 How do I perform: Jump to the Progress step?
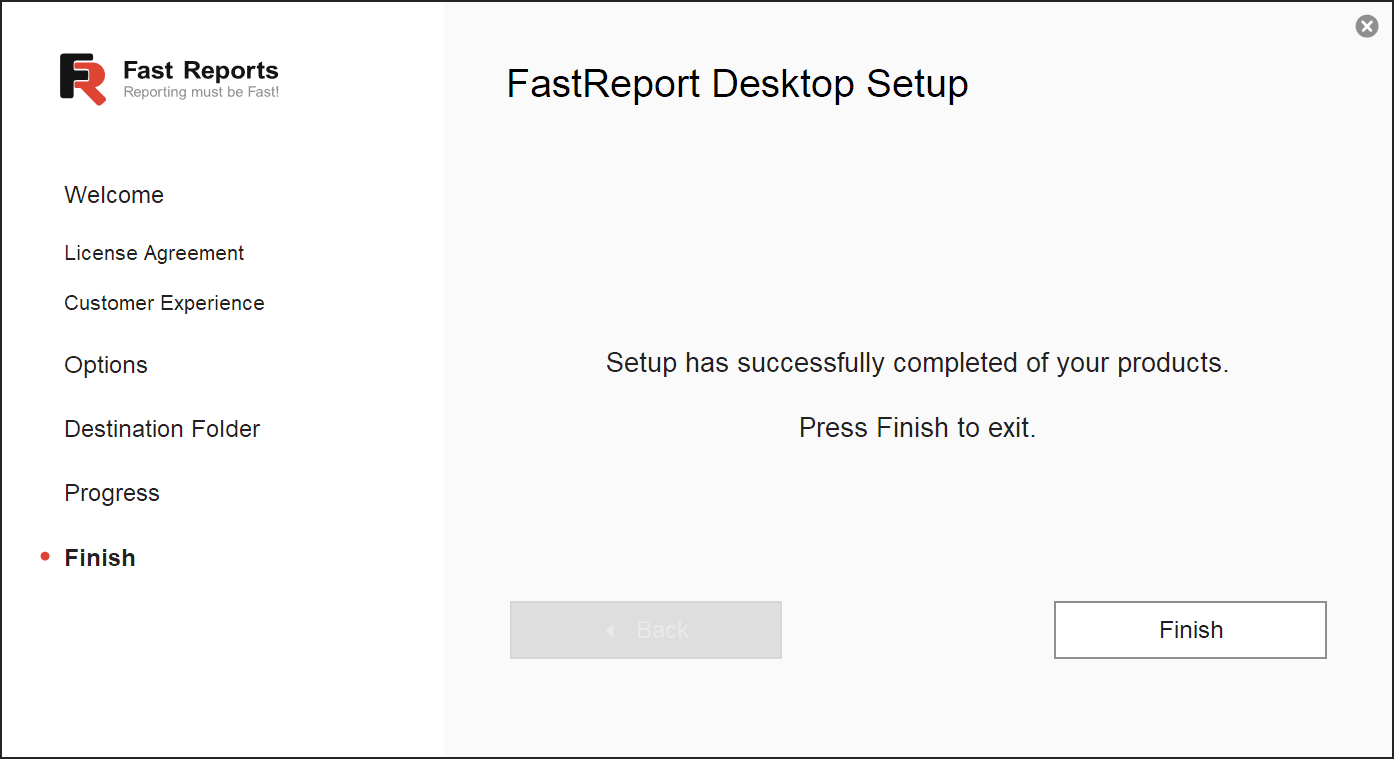pyautogui.click(x=112, y=493)
